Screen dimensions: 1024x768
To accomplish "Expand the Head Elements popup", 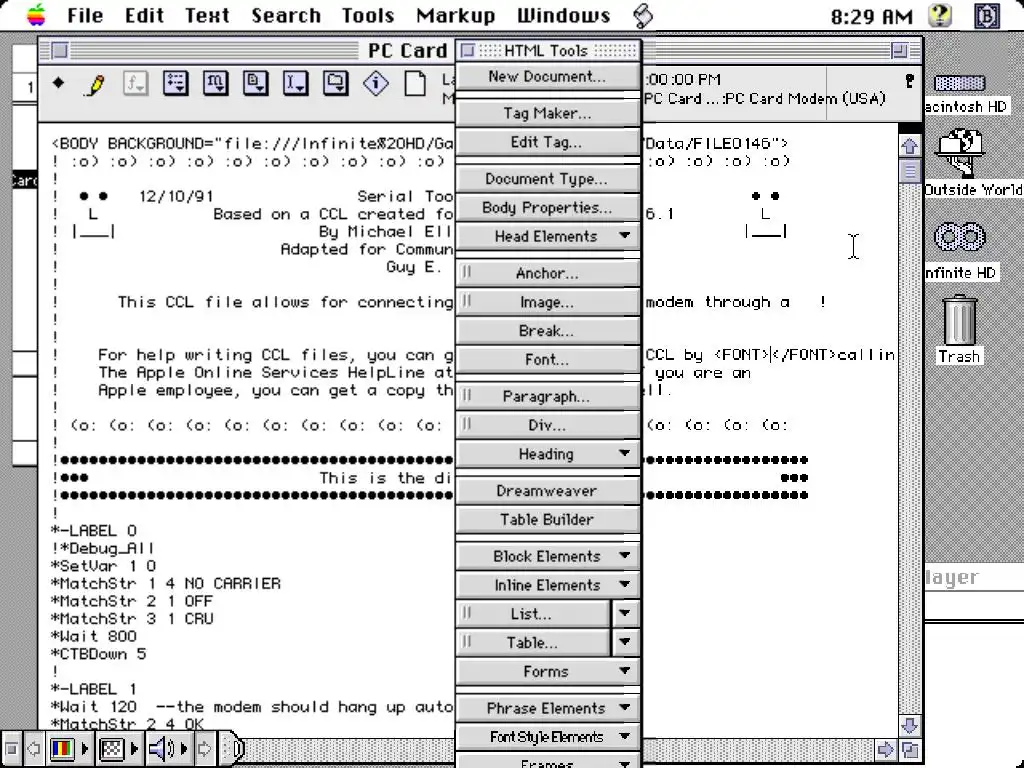I will (x=547, y=236).
